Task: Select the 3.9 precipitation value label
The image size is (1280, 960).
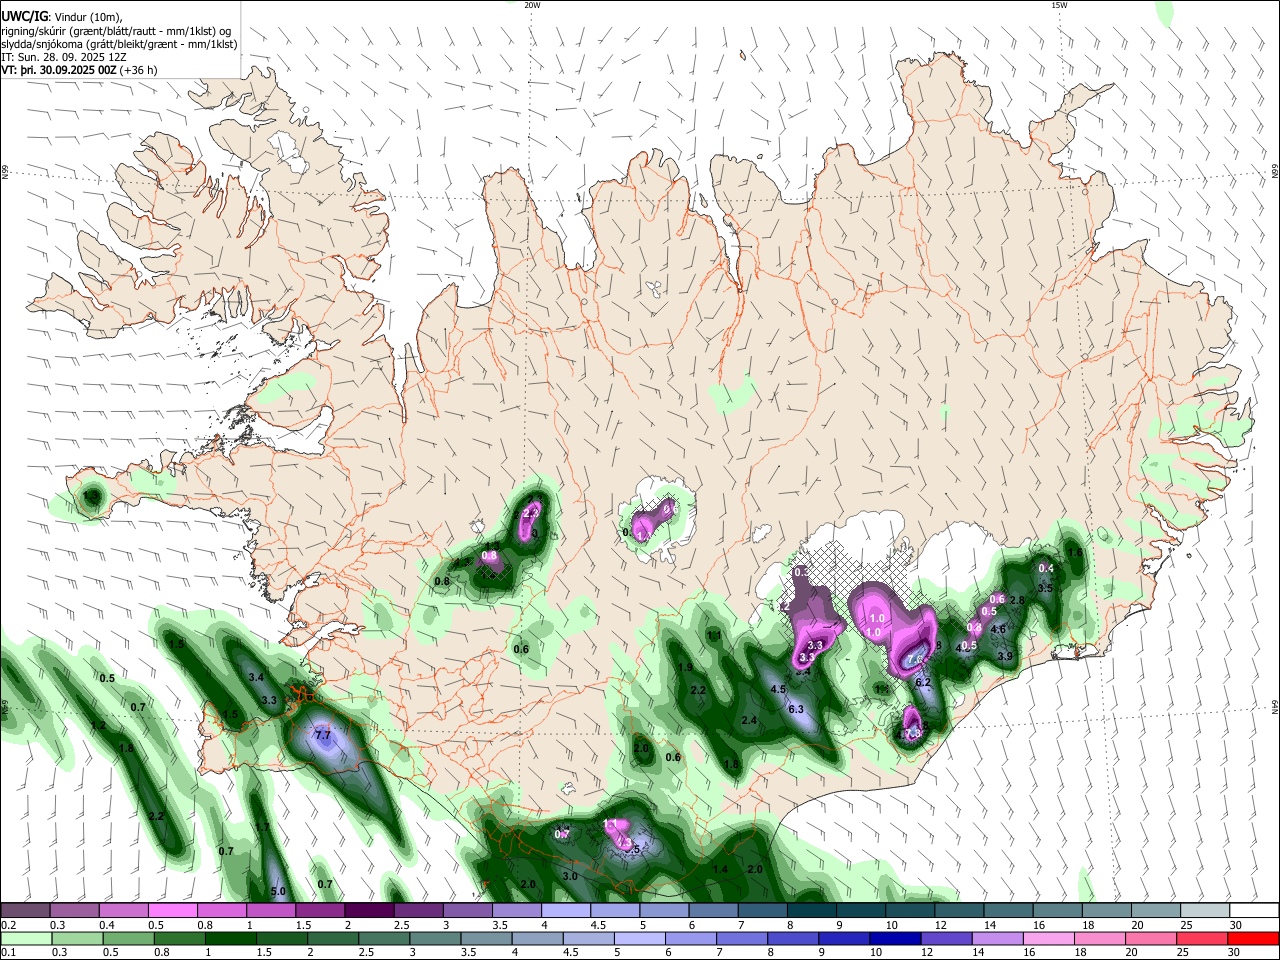Action: (1006, 656)
